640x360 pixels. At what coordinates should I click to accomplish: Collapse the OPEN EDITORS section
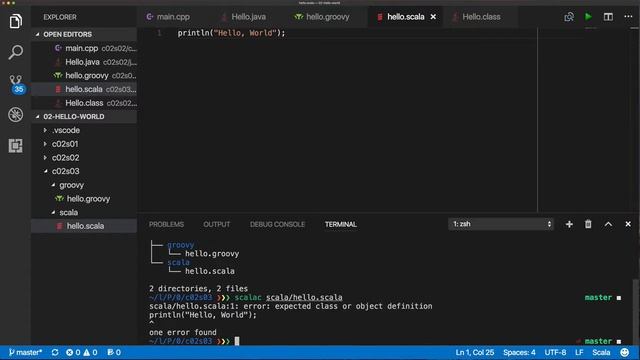tap(84, 34)
